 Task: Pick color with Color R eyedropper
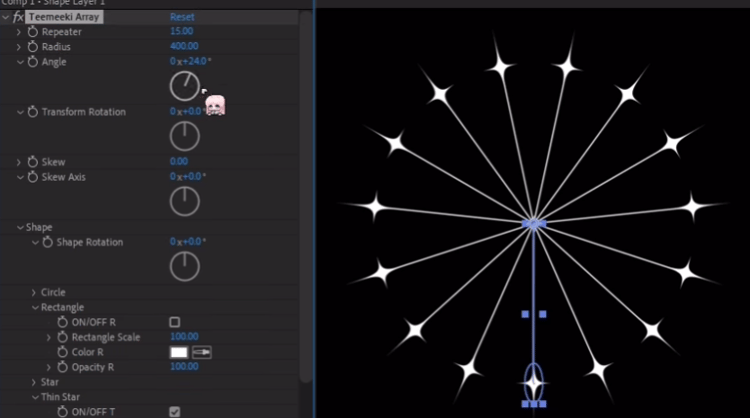point(201,352)
